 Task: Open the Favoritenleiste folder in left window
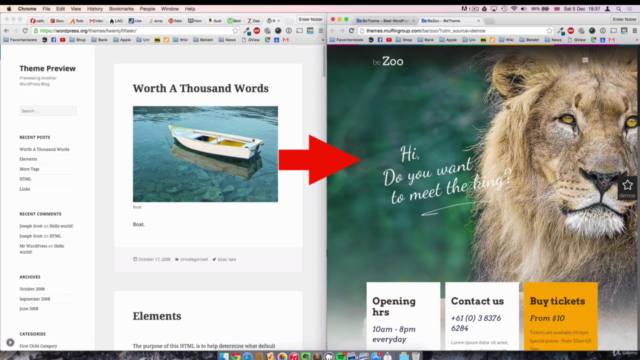(20, 40)
